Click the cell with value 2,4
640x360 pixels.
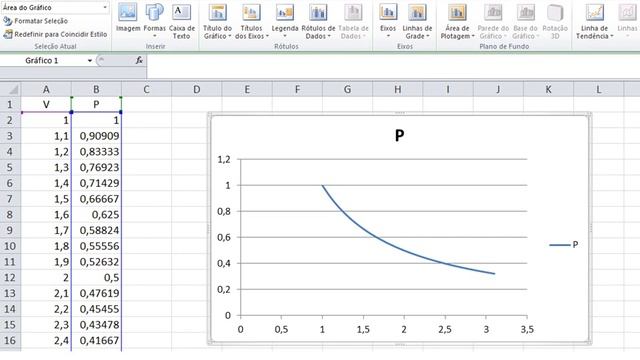[x=46, y=340]
